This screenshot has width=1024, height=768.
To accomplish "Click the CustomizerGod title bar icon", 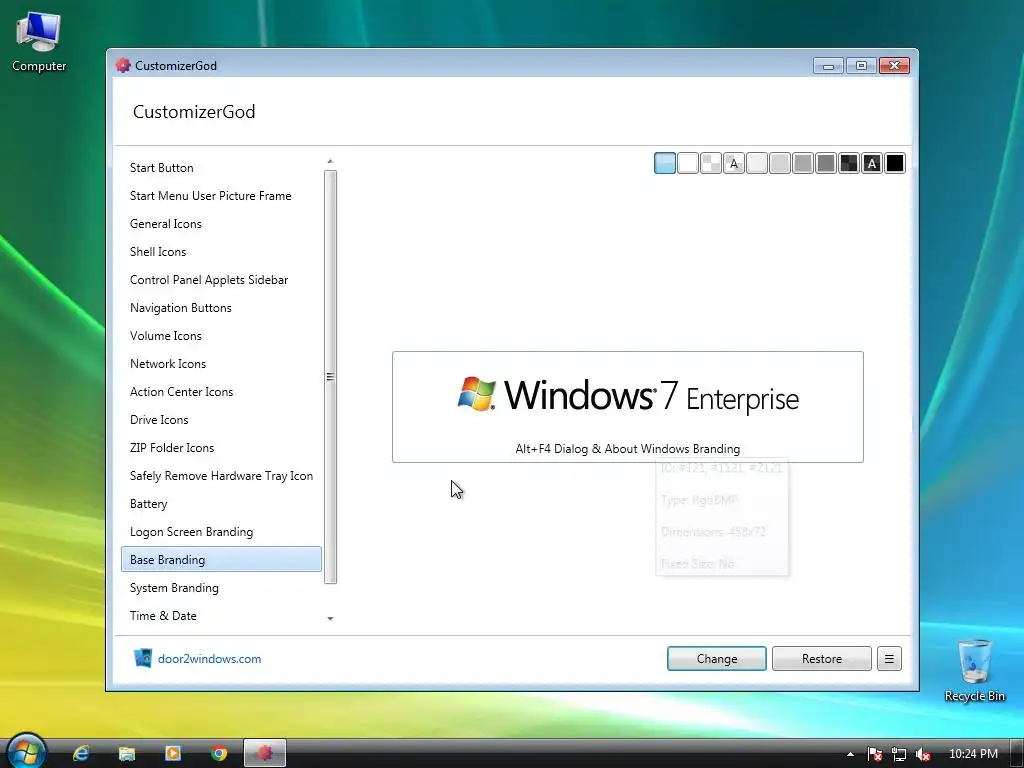I will tap(123, 65).
